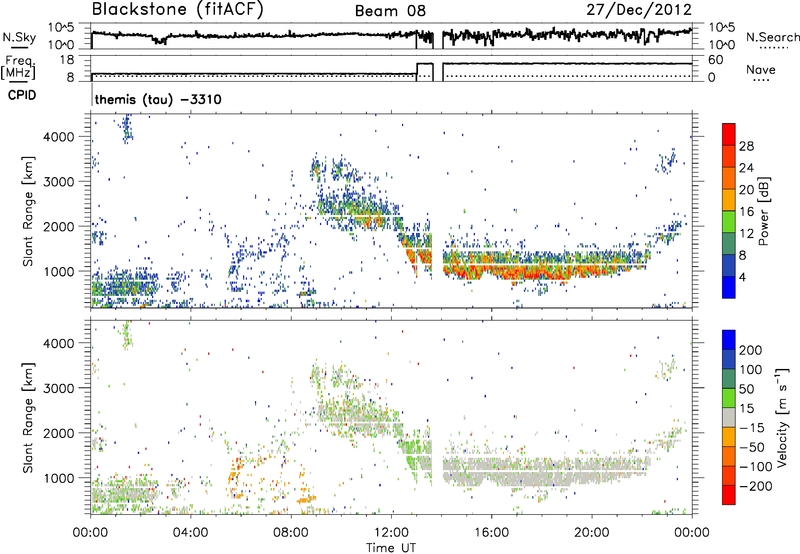The image size is (800, 554).
Task: Click the top blue Velocity swatch above 200
Action: [x=729, y=340]
